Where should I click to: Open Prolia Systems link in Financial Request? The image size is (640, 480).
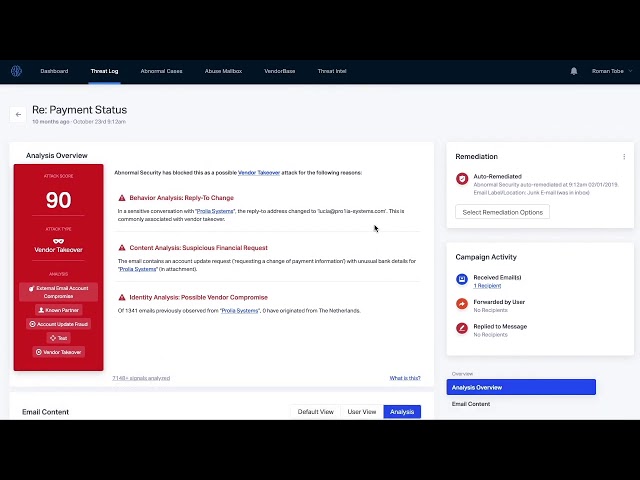[138, 269]
